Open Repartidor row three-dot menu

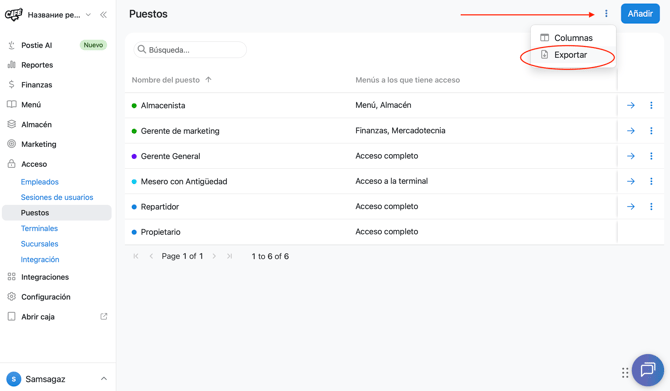click(x=651, y=206)
